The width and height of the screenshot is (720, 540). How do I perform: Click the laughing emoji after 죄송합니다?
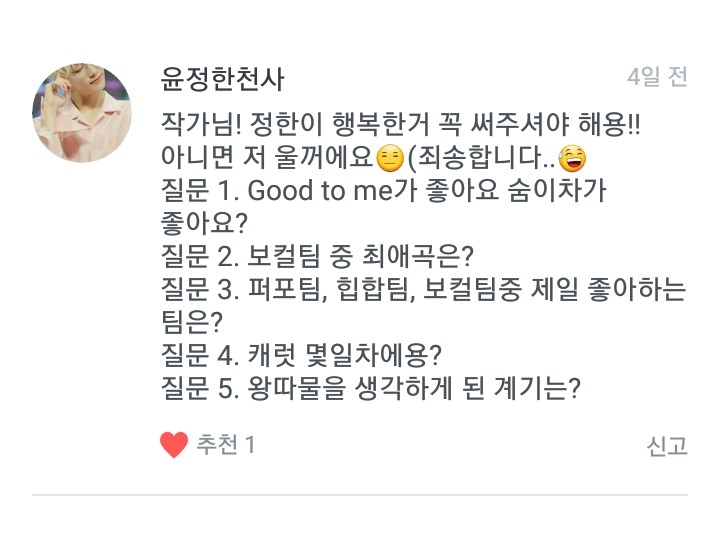click(x=572, y=158)
